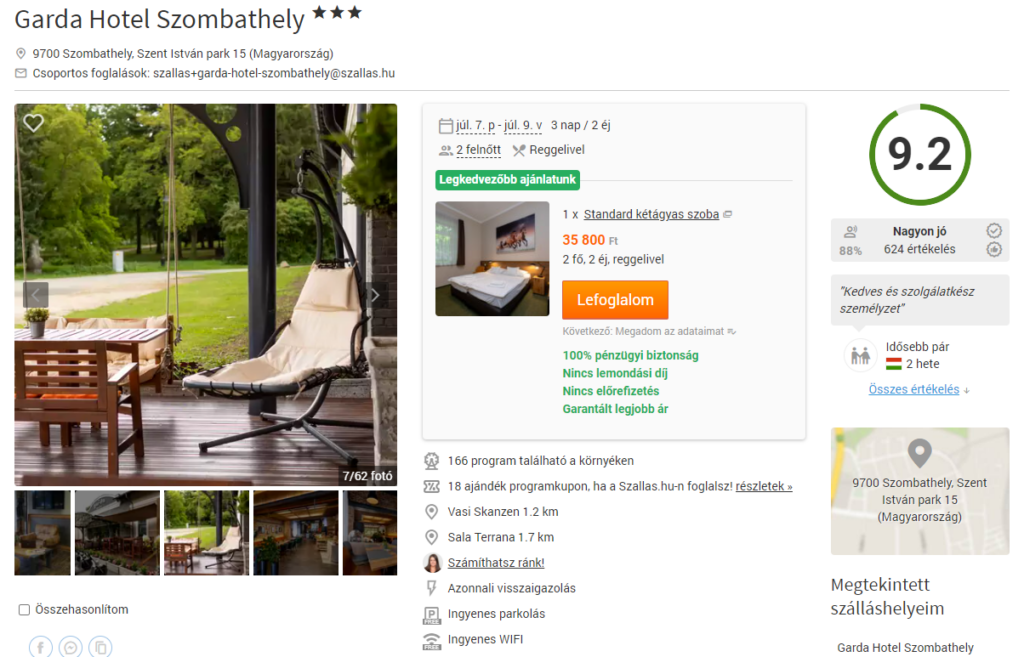Add hotel to favorites with heart icon
The image size is (1024, 657).
tap(33, 122)
